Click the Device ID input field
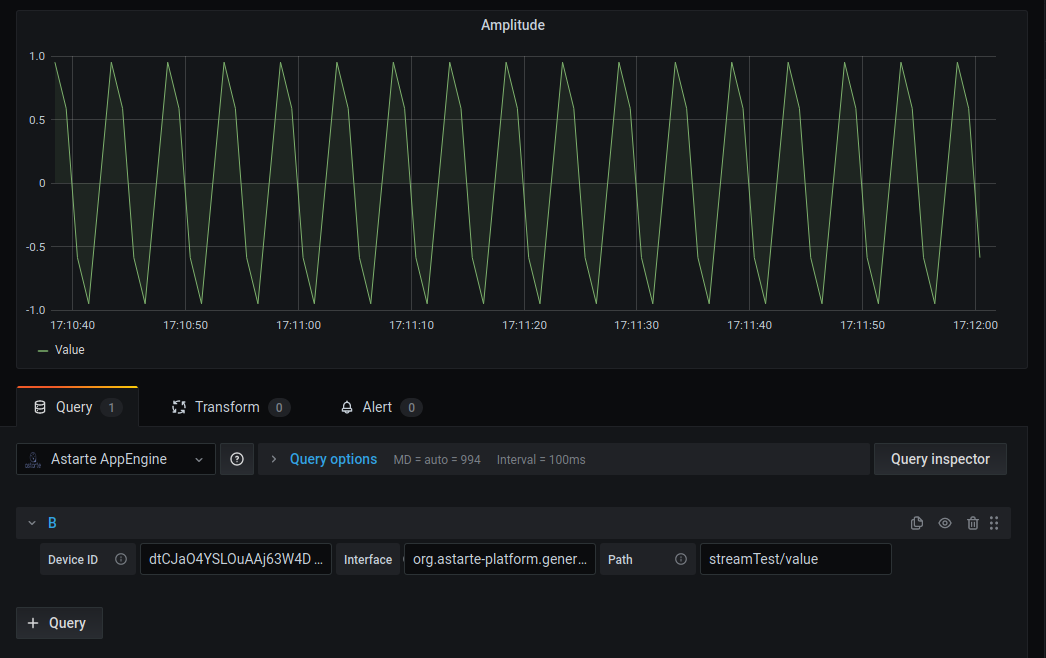The height and width of the screenshot is (658, 1046). click(236, 559)
